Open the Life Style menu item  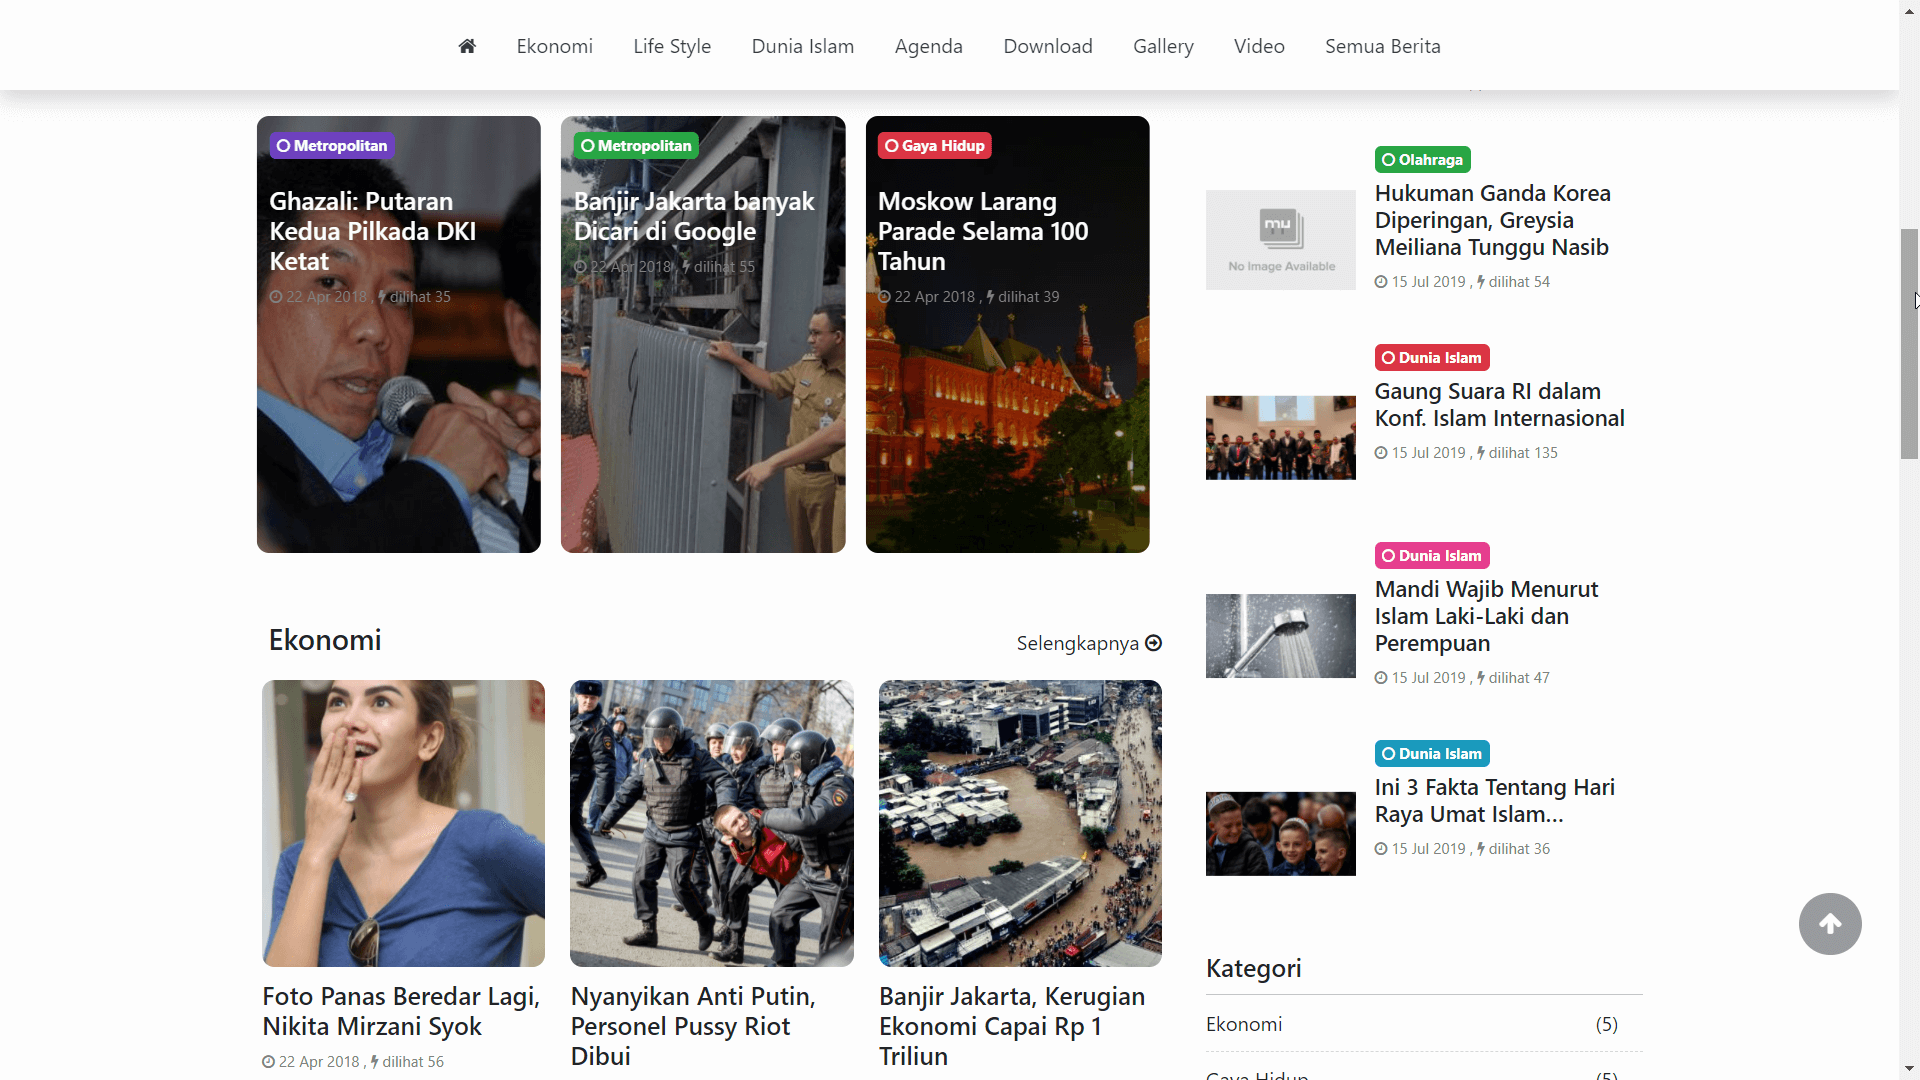click(672, 46)
